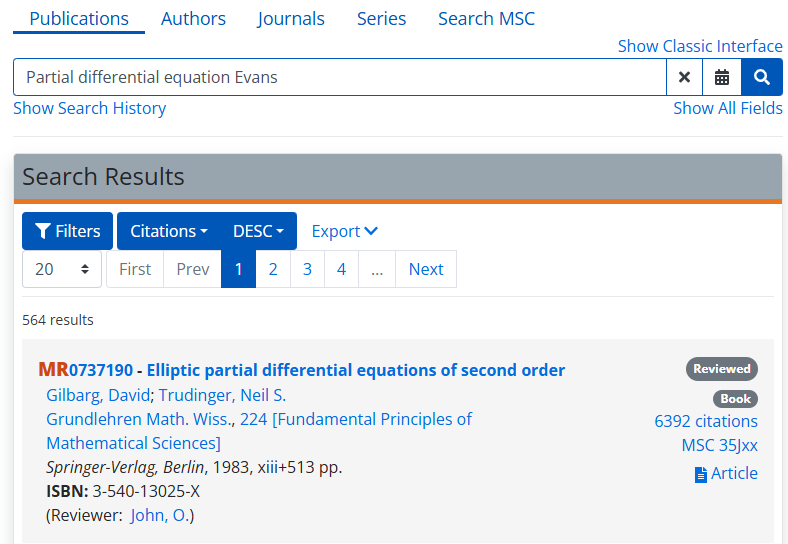Click the Reviewed badge

722,369
